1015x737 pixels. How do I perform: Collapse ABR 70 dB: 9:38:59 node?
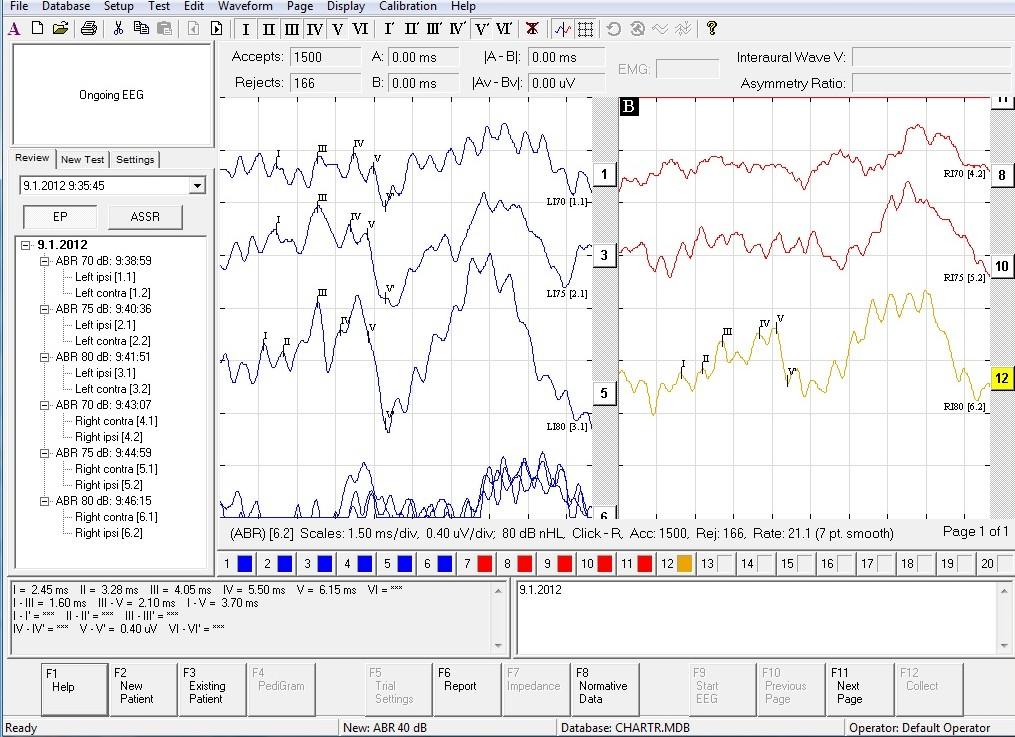click(44, 261)
